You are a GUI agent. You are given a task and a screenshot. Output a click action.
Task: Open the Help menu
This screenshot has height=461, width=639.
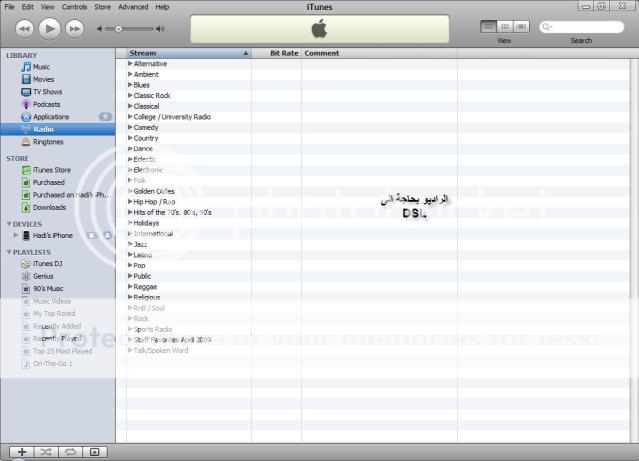pos(162,7)
